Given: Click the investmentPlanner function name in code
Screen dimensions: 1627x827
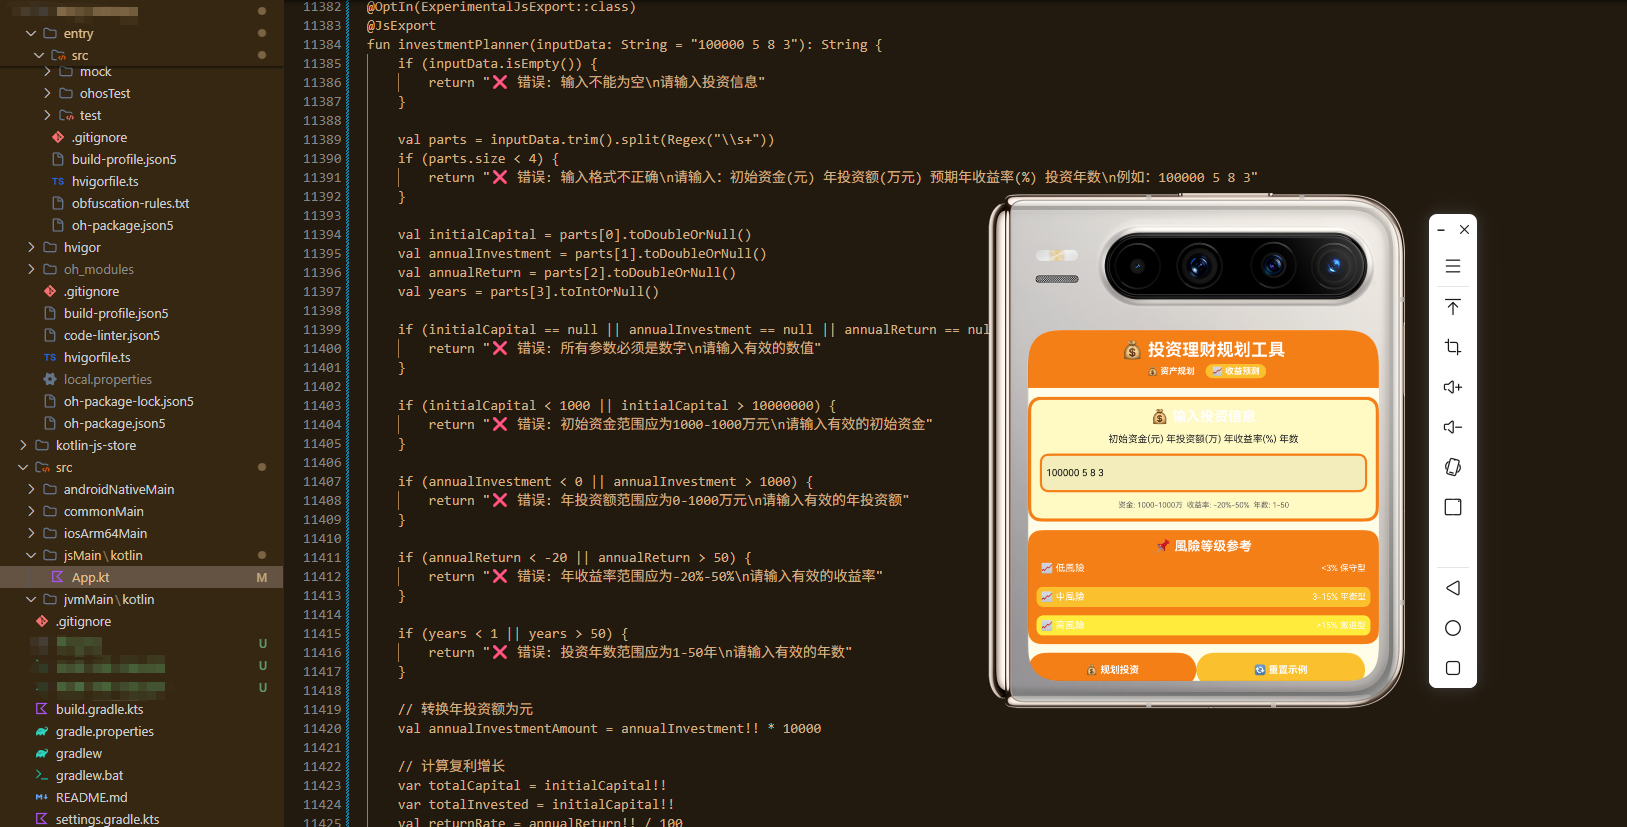Looking at the screenshot, I should coord(463,44).
